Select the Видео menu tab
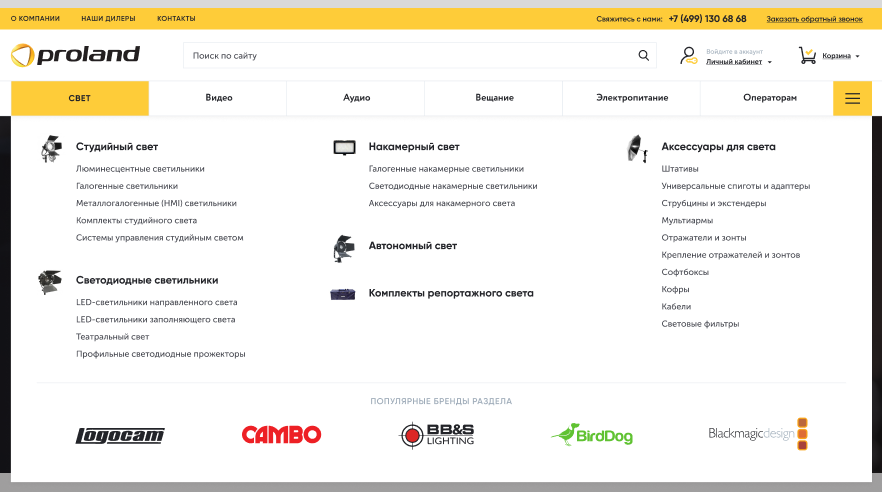The height and width of the screenshot is (492, 882). pyautogui.click(x=218, y=98)
